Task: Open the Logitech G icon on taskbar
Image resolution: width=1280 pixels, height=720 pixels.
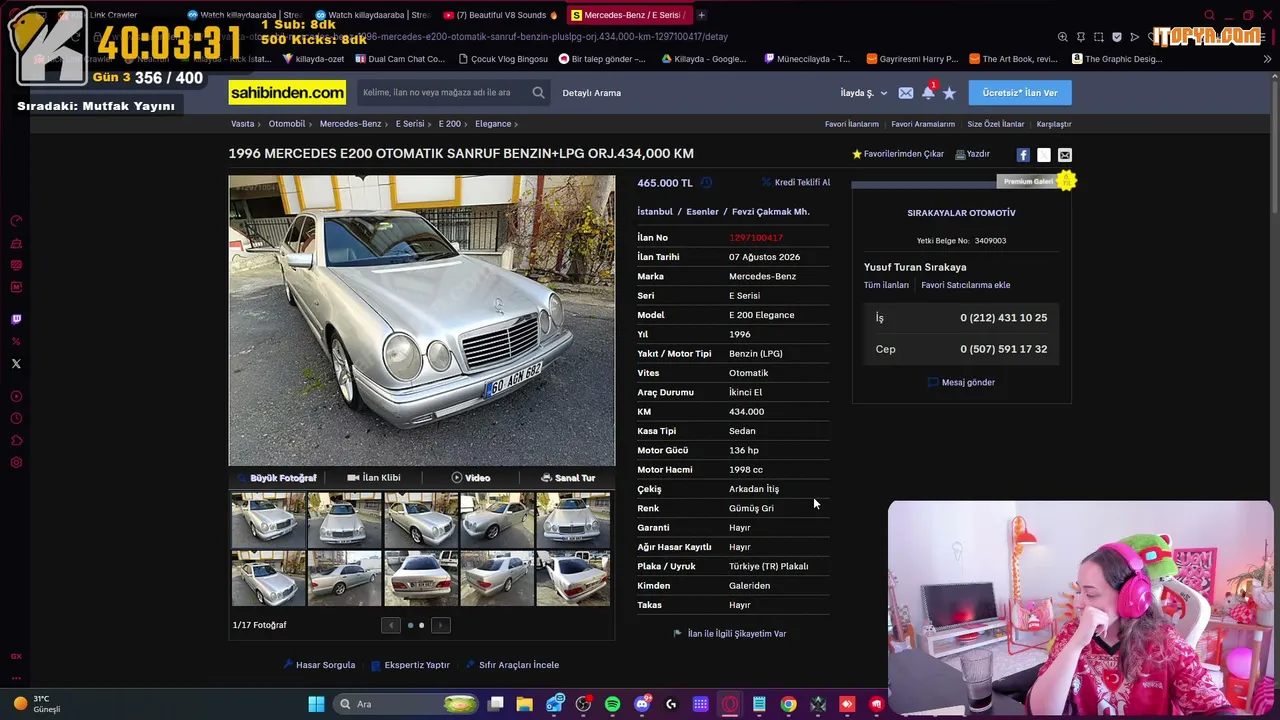Action: click(x=671, y=704)
